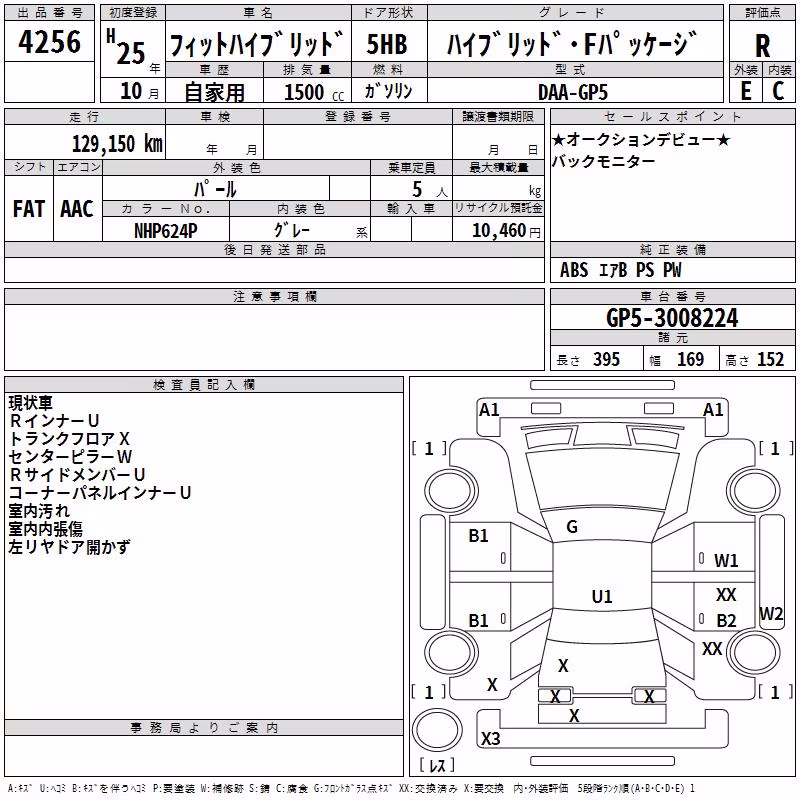Select the model code DAA-GP5
800x800 pixels.
click(x=573, y=92)
